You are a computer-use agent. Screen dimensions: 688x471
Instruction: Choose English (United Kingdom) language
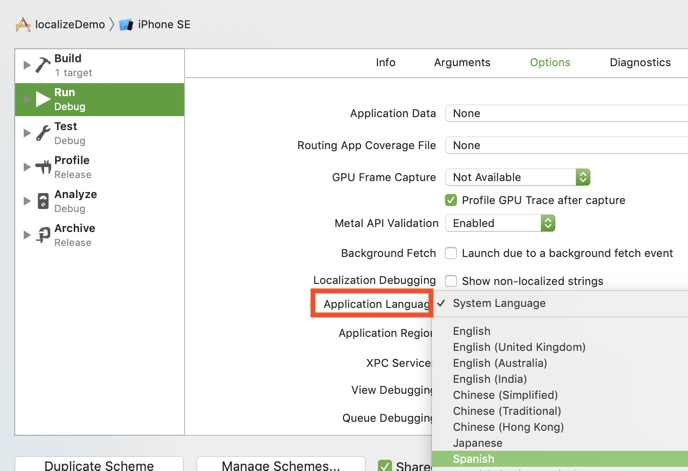[560, 347]
